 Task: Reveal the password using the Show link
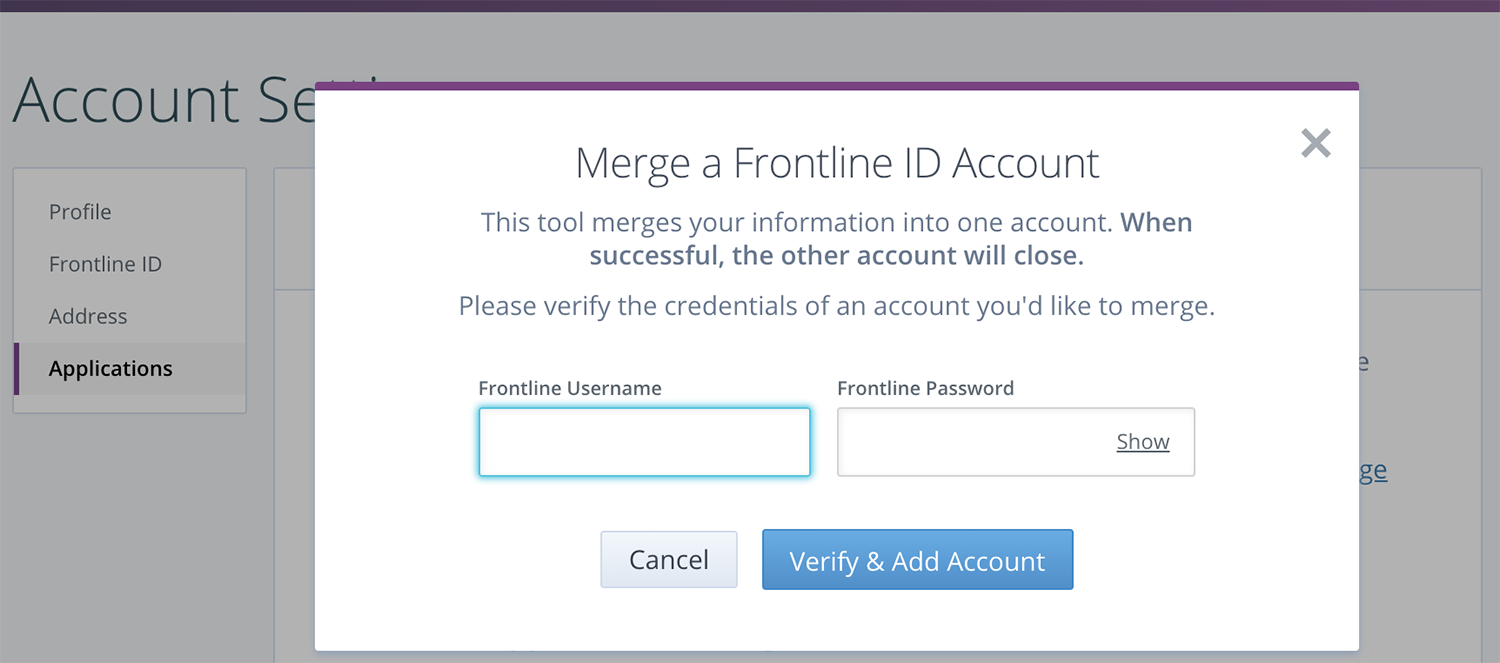tap(1143, 442)
